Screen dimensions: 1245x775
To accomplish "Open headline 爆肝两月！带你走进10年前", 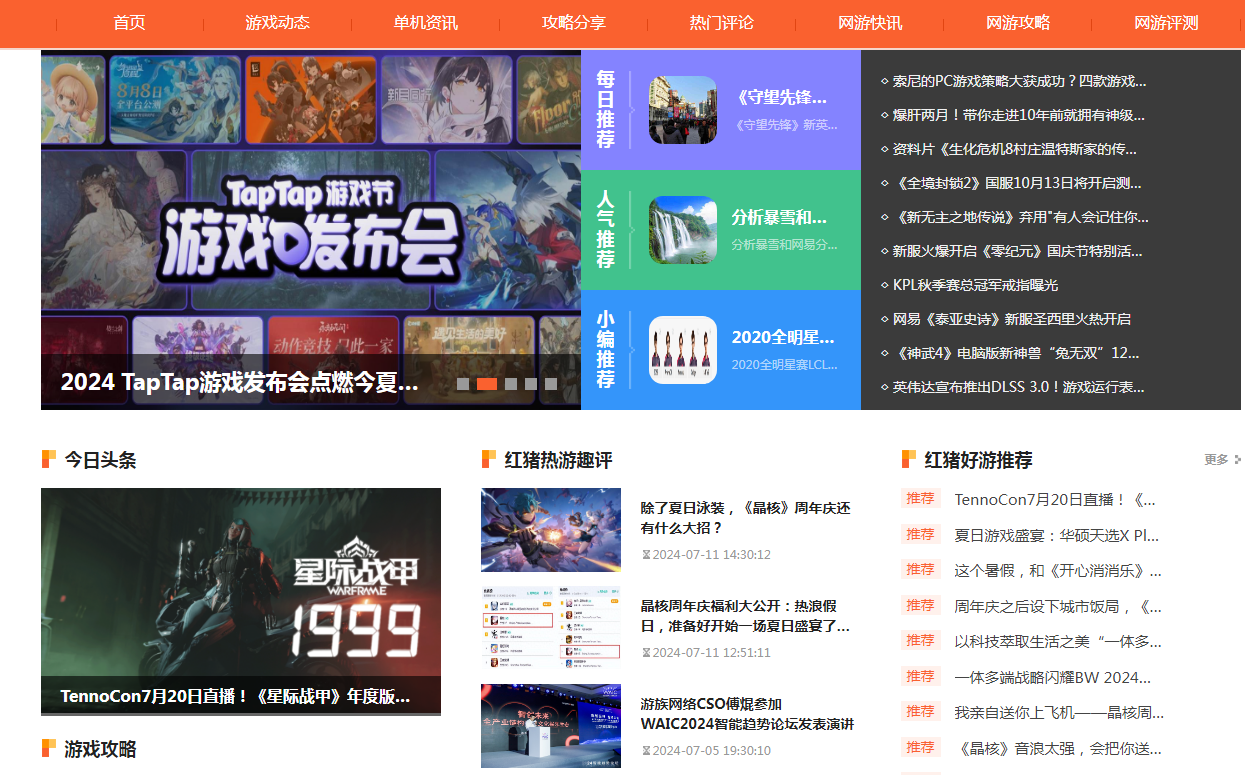I will point(1018,115).
